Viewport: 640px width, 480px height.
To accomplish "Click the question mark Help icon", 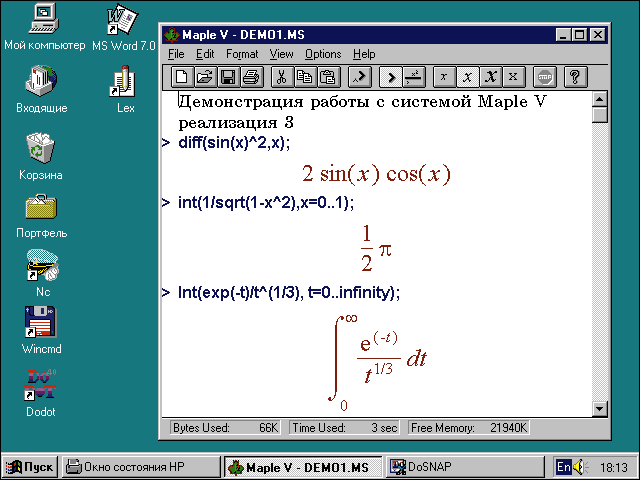I will 575,76.
